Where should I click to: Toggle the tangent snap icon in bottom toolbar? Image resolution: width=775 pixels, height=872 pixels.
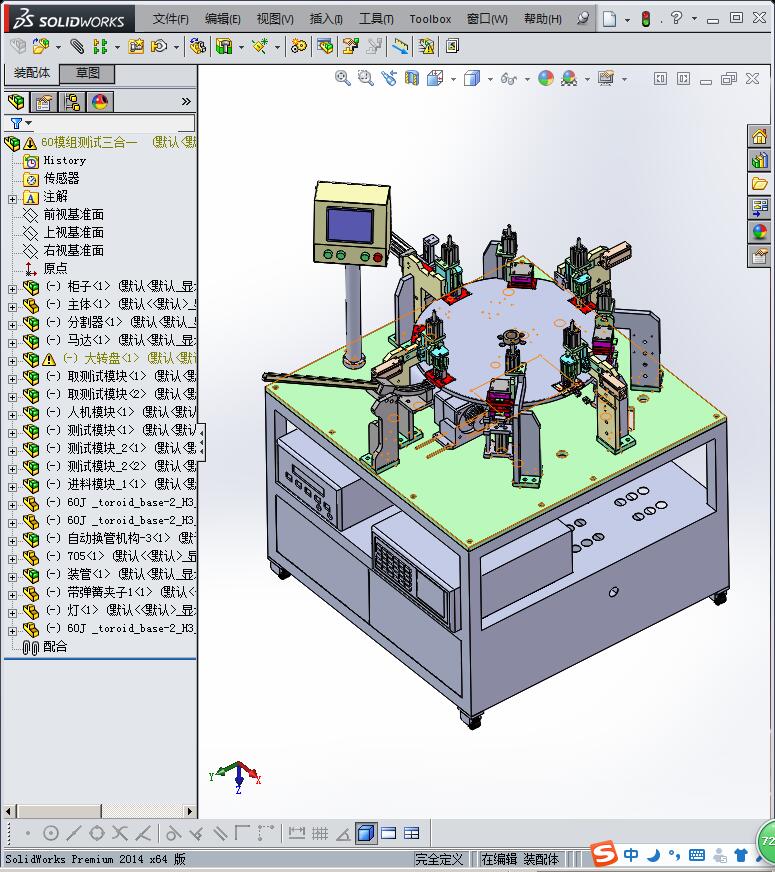173,833
